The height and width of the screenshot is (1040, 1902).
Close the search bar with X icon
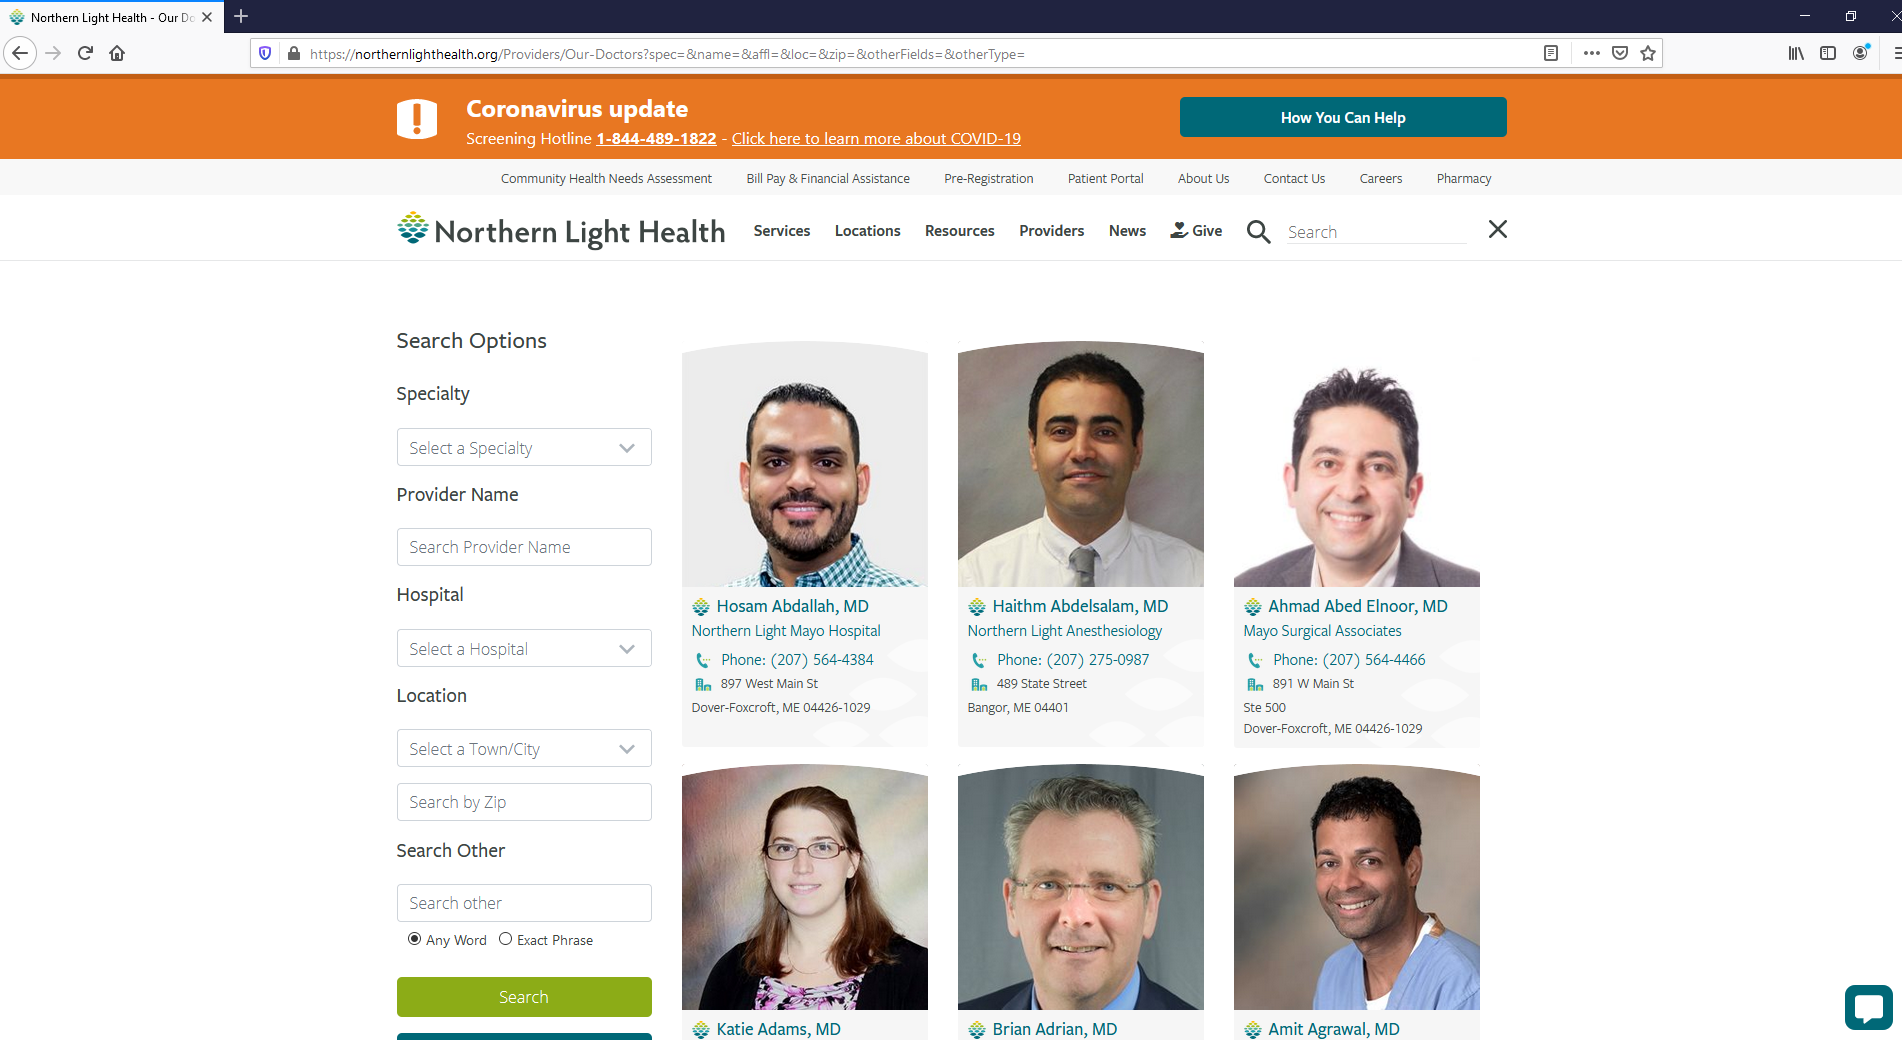coord(1497,229)
